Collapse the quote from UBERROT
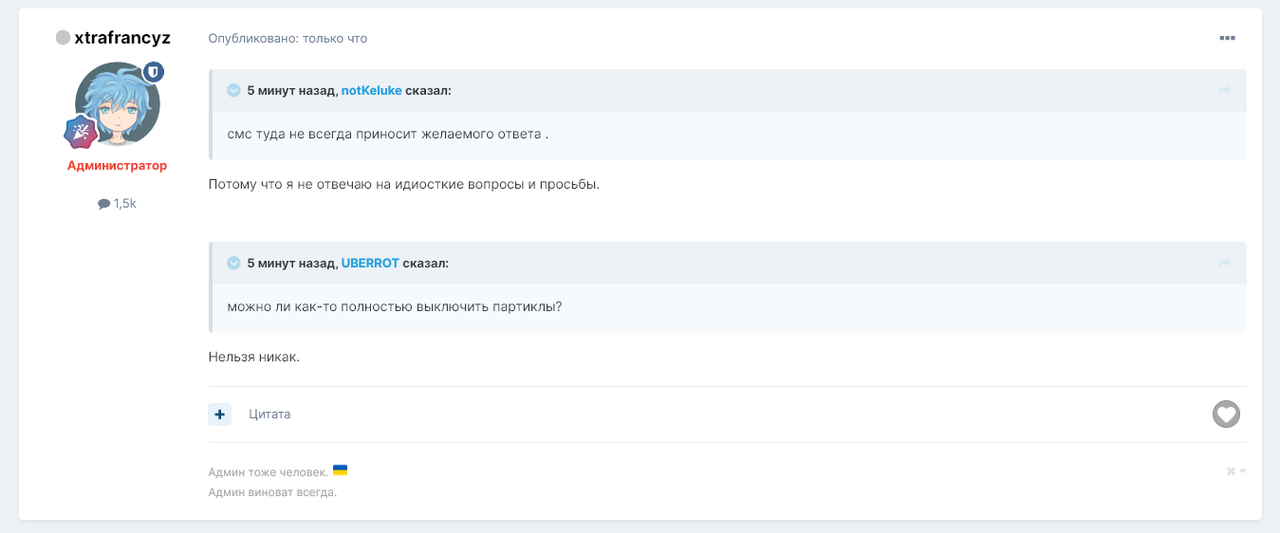Viewport: 1280px width, 533px height. (x=234, y=263)
